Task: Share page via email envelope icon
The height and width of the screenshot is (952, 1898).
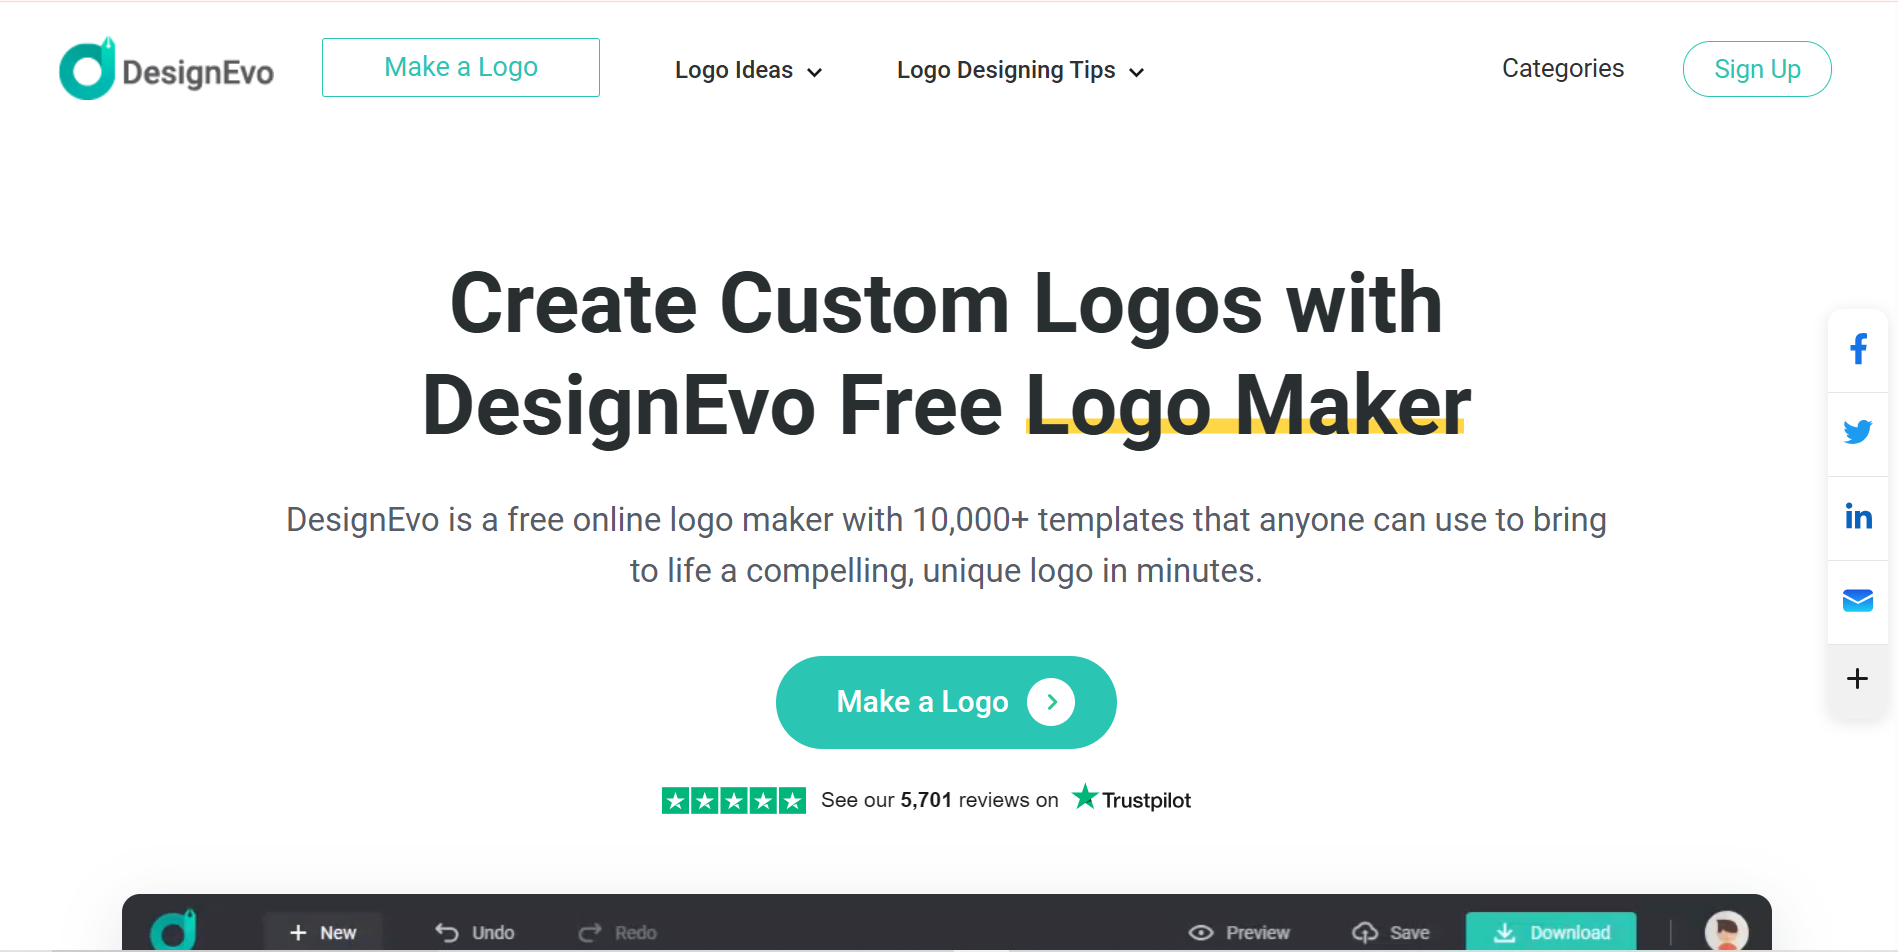Action: [1858, 600]
